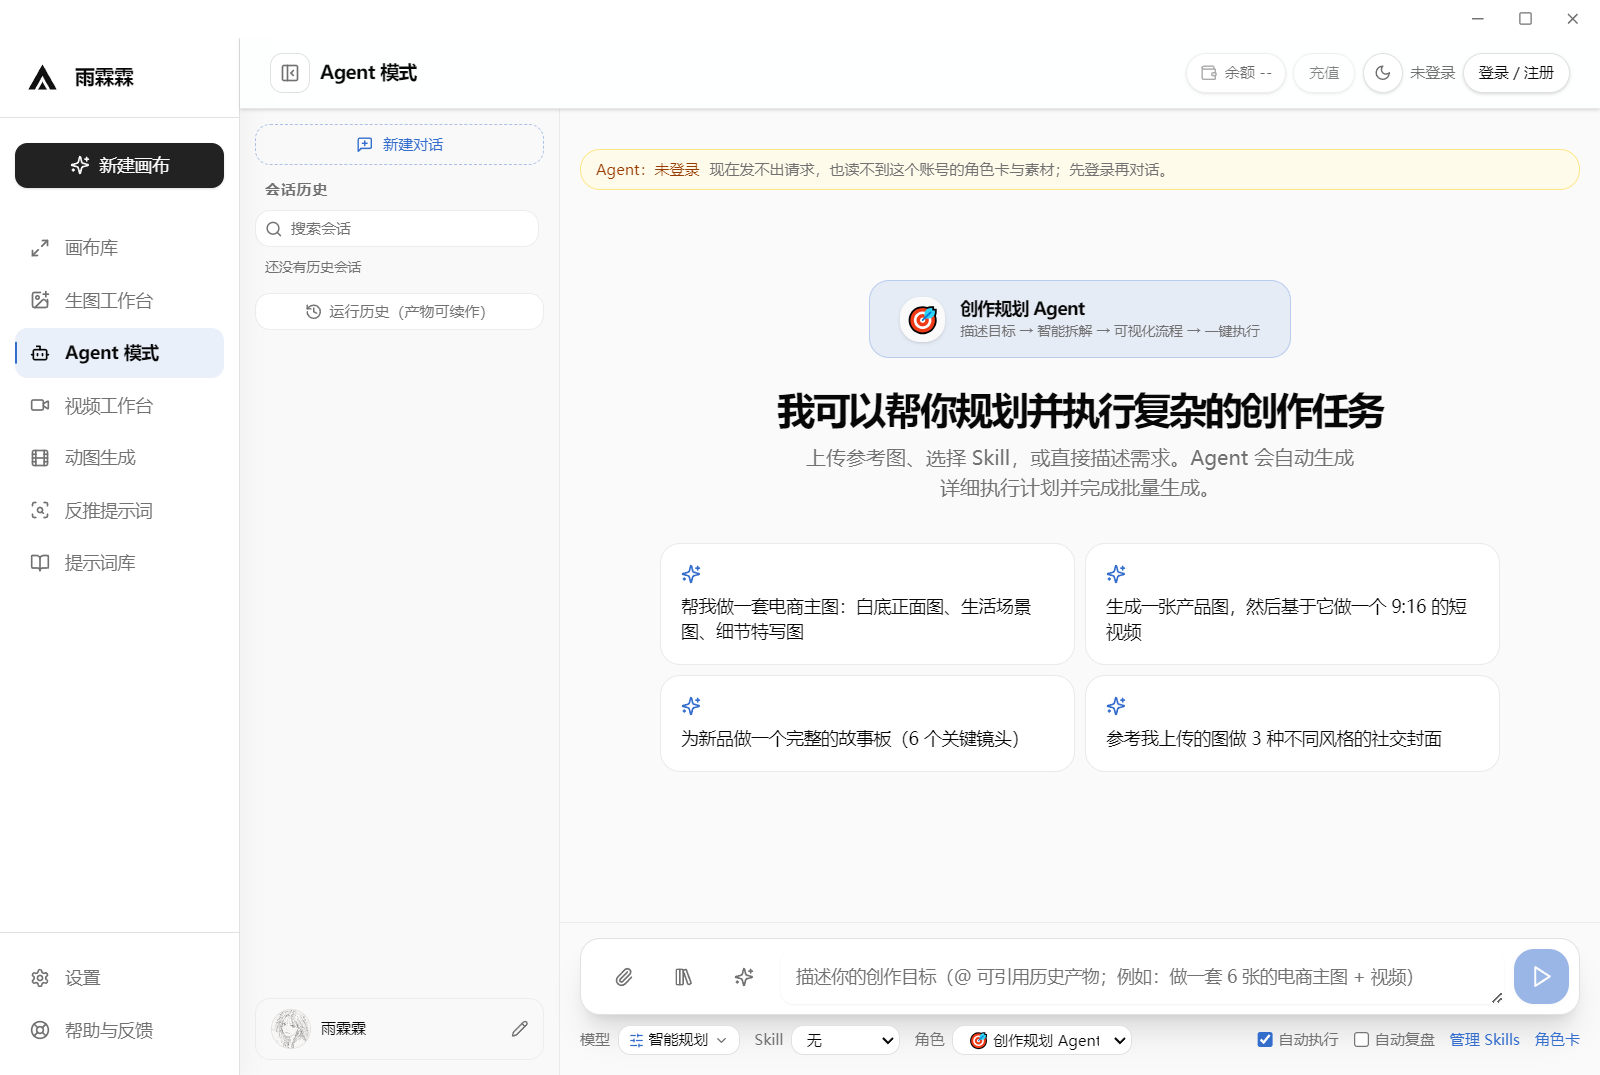The image size is (1600, 1075).
Task: Click the history clock icon in 运行历史
Action: (313, 312)
